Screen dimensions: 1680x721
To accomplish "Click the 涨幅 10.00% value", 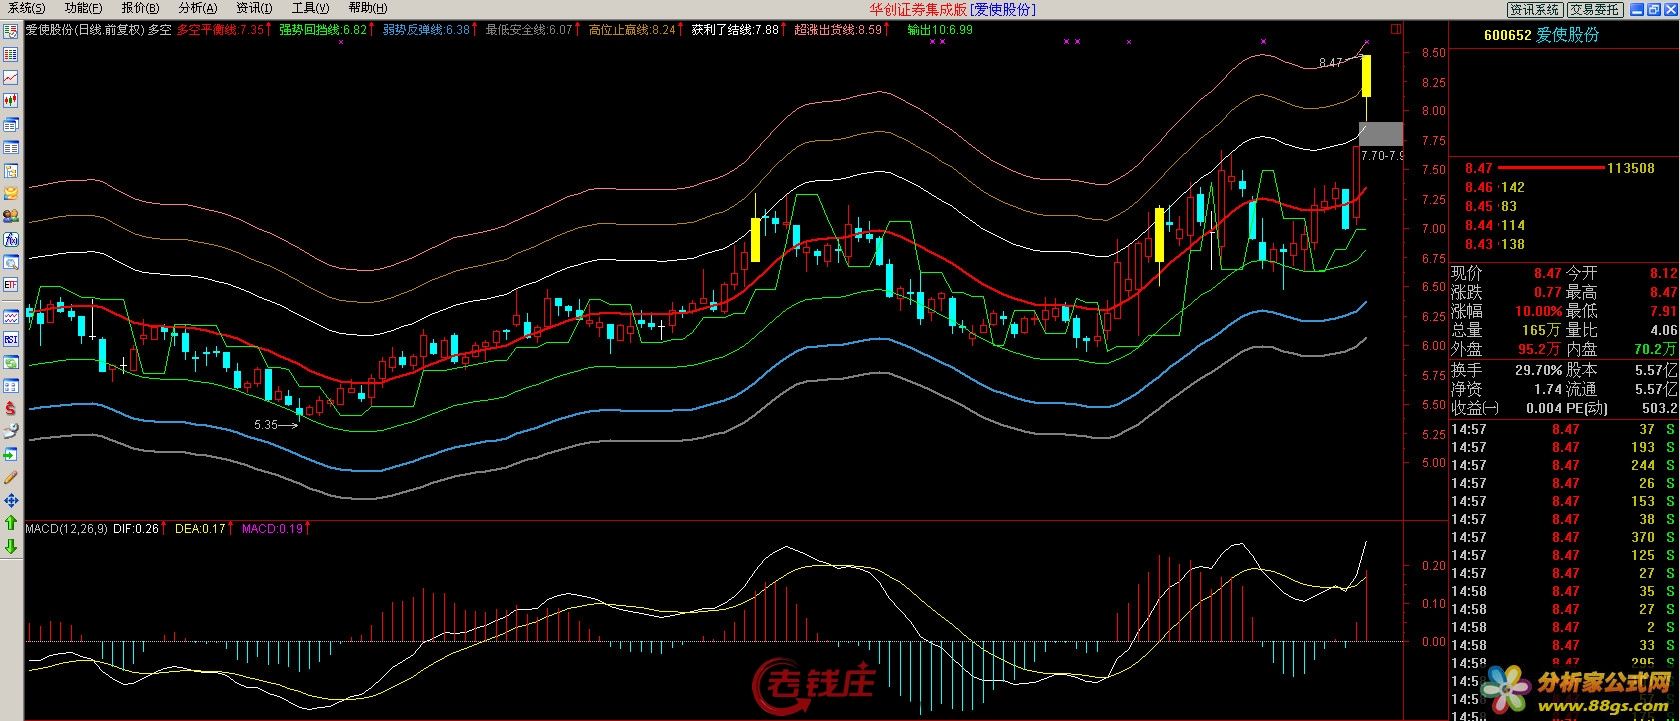I will pyautogui.click(x=1537, y=311).
